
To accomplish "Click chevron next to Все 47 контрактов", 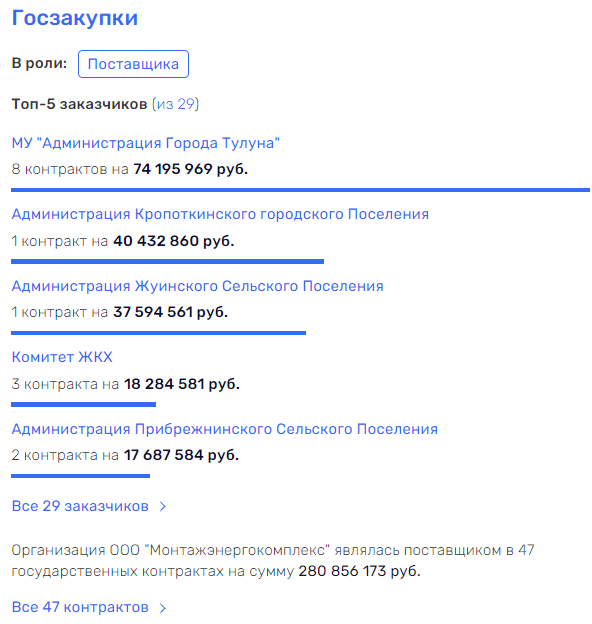I will [163, 608].
